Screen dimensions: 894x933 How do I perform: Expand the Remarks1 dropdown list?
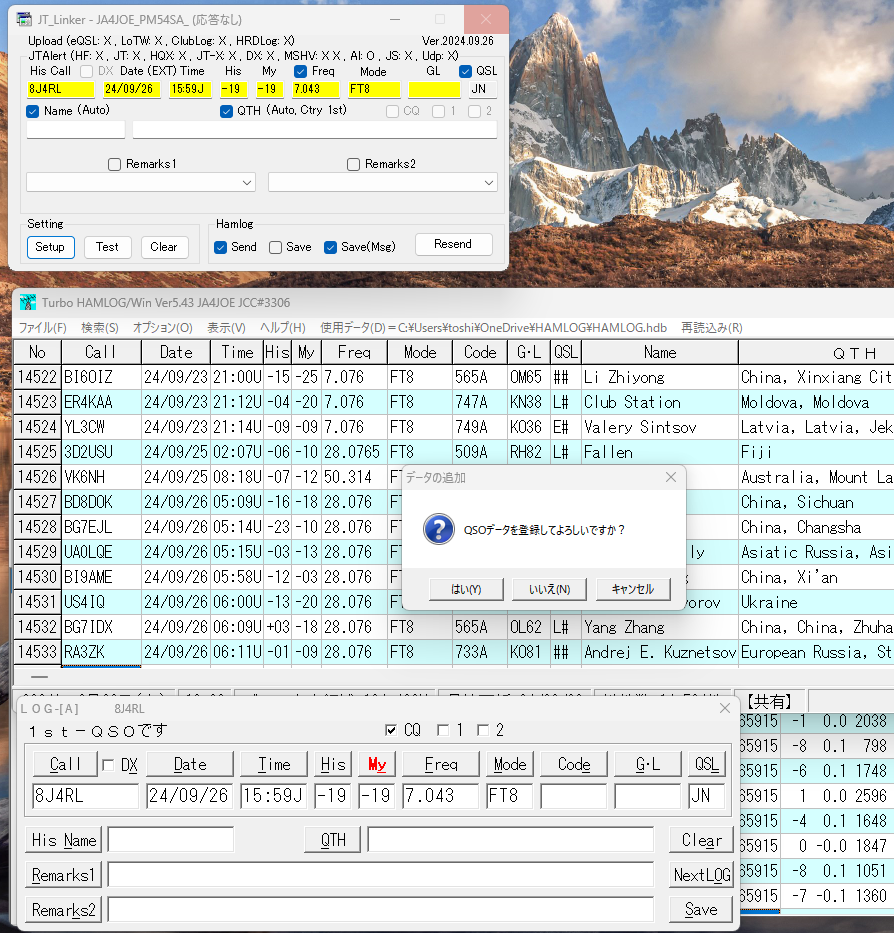pyautogui.click(x=247, y=183)
